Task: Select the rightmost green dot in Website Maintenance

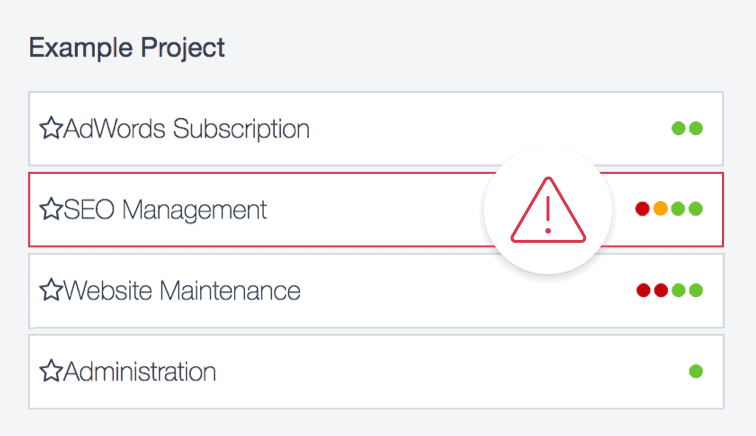Action: tap(696, 291)
